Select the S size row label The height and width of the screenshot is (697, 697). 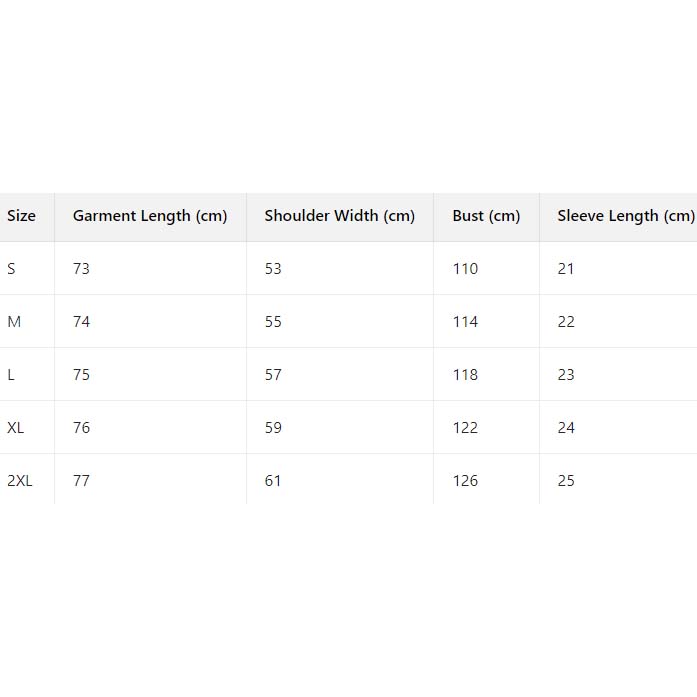pos(12,269)
